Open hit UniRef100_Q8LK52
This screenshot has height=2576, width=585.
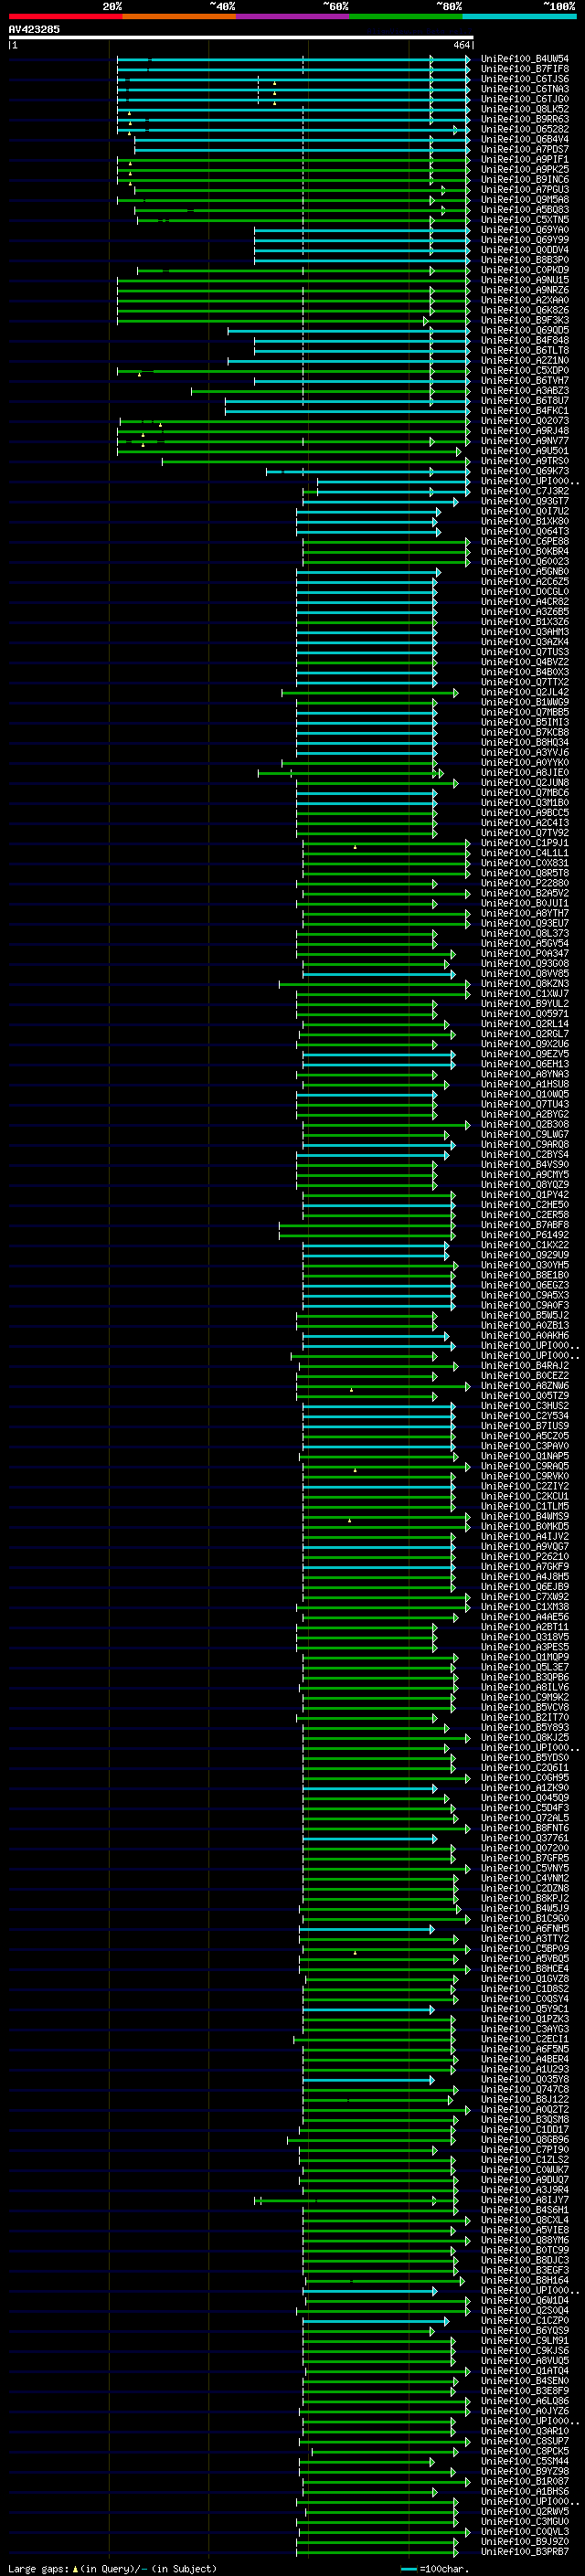525,109
